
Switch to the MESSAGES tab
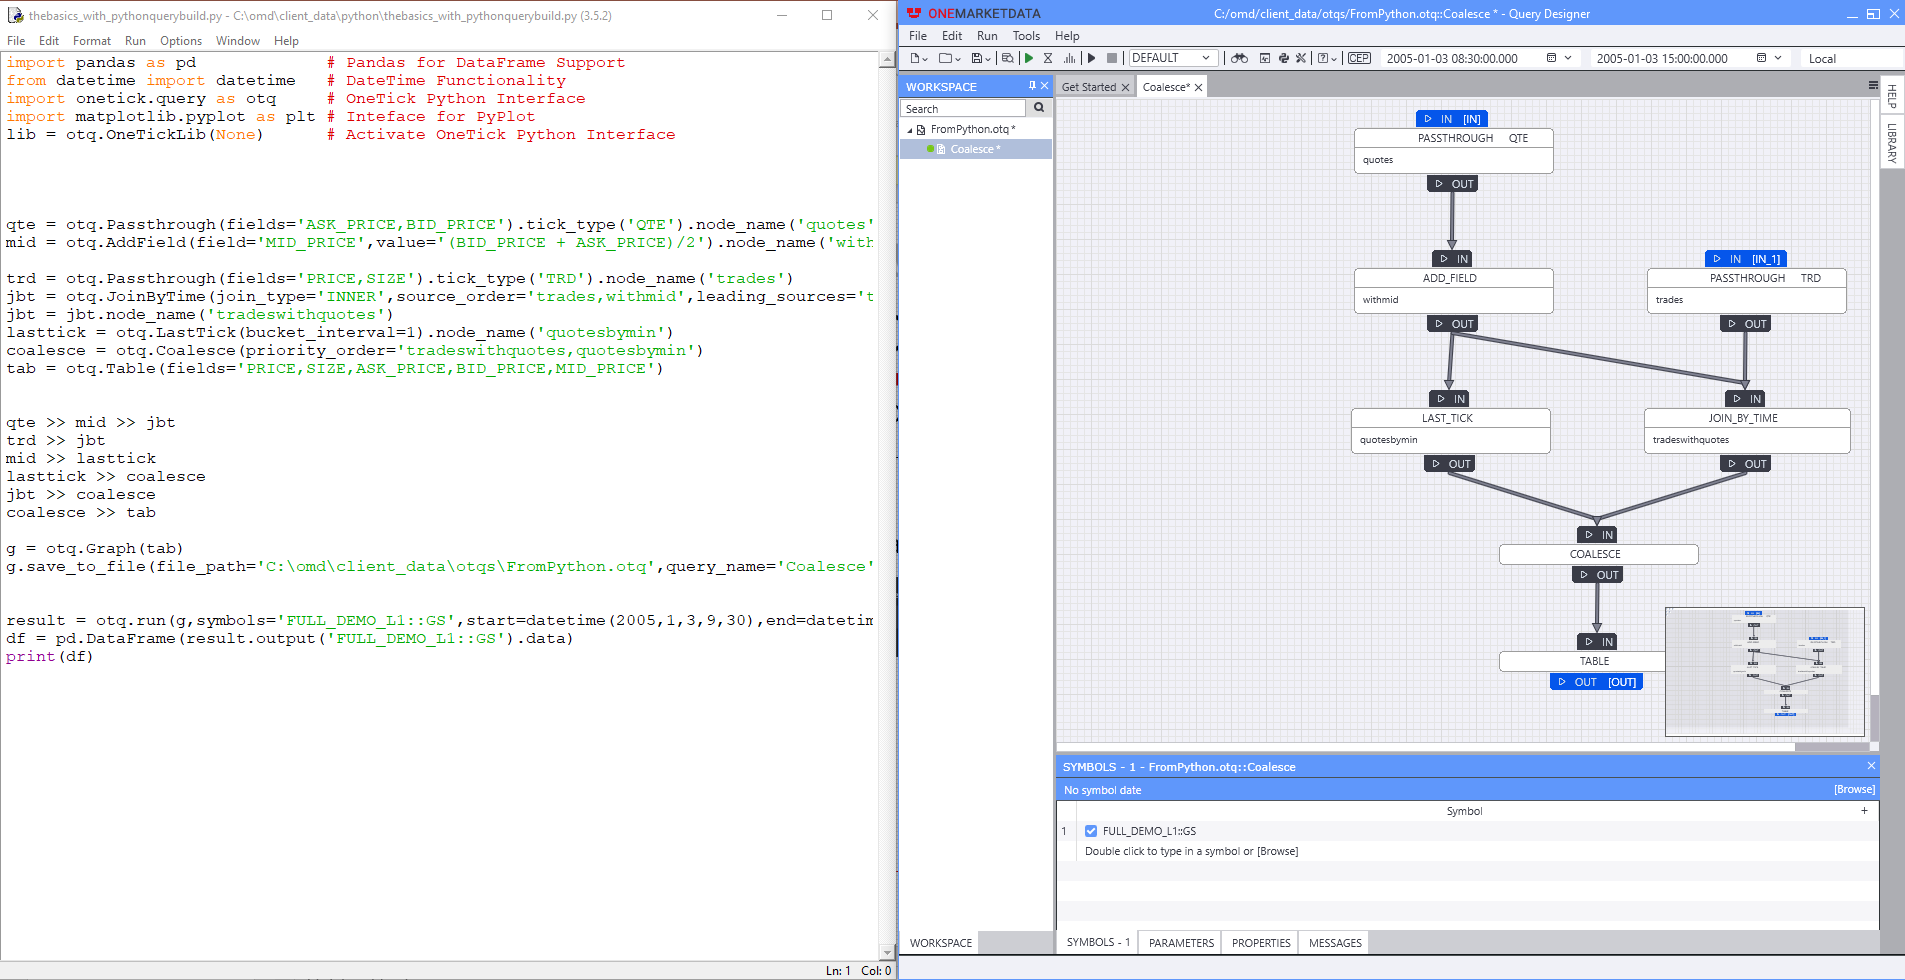1335,943
